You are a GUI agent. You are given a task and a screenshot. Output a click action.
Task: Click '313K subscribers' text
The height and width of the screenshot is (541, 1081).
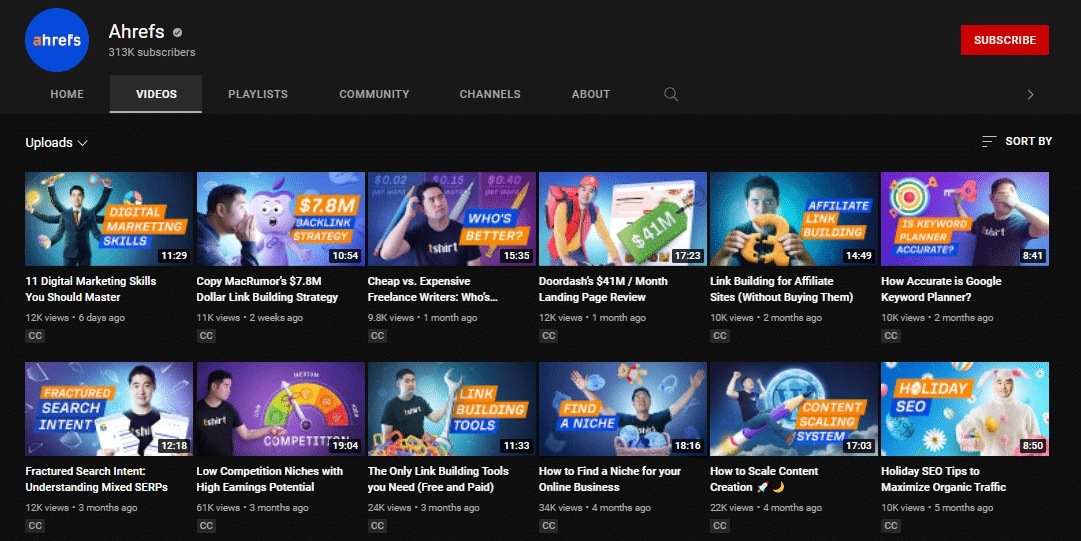pyautogui.click(x=152, y=52)
